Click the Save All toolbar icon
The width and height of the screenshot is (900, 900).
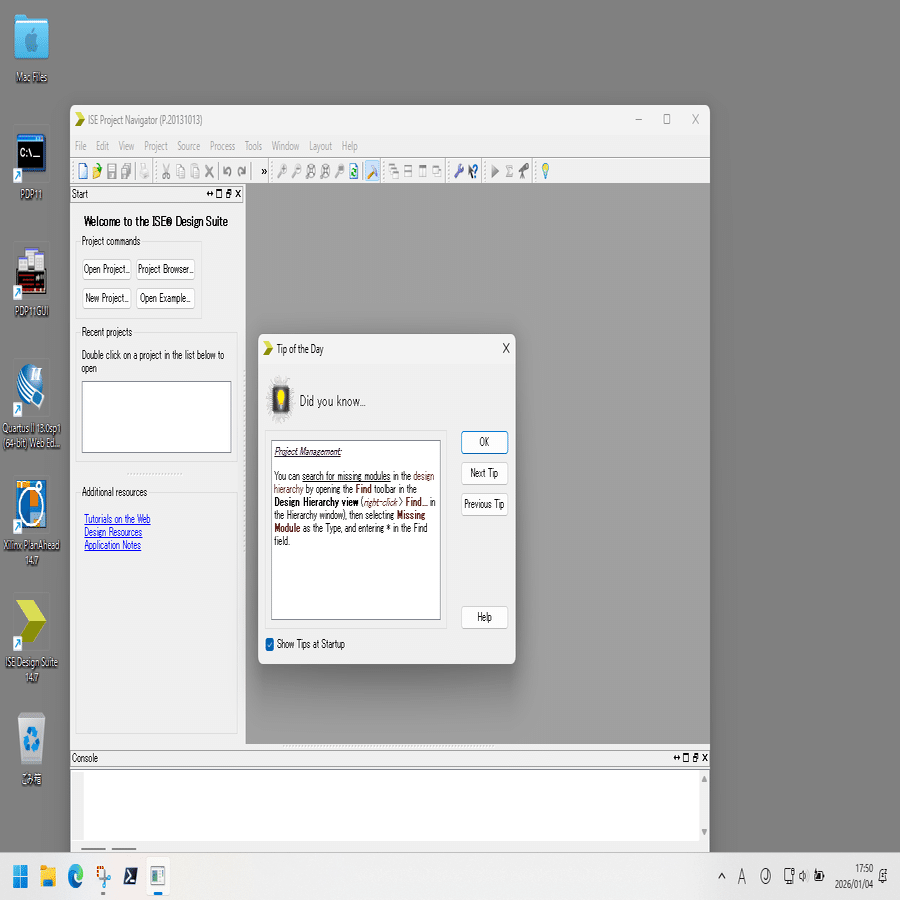(x=126, y=171)
